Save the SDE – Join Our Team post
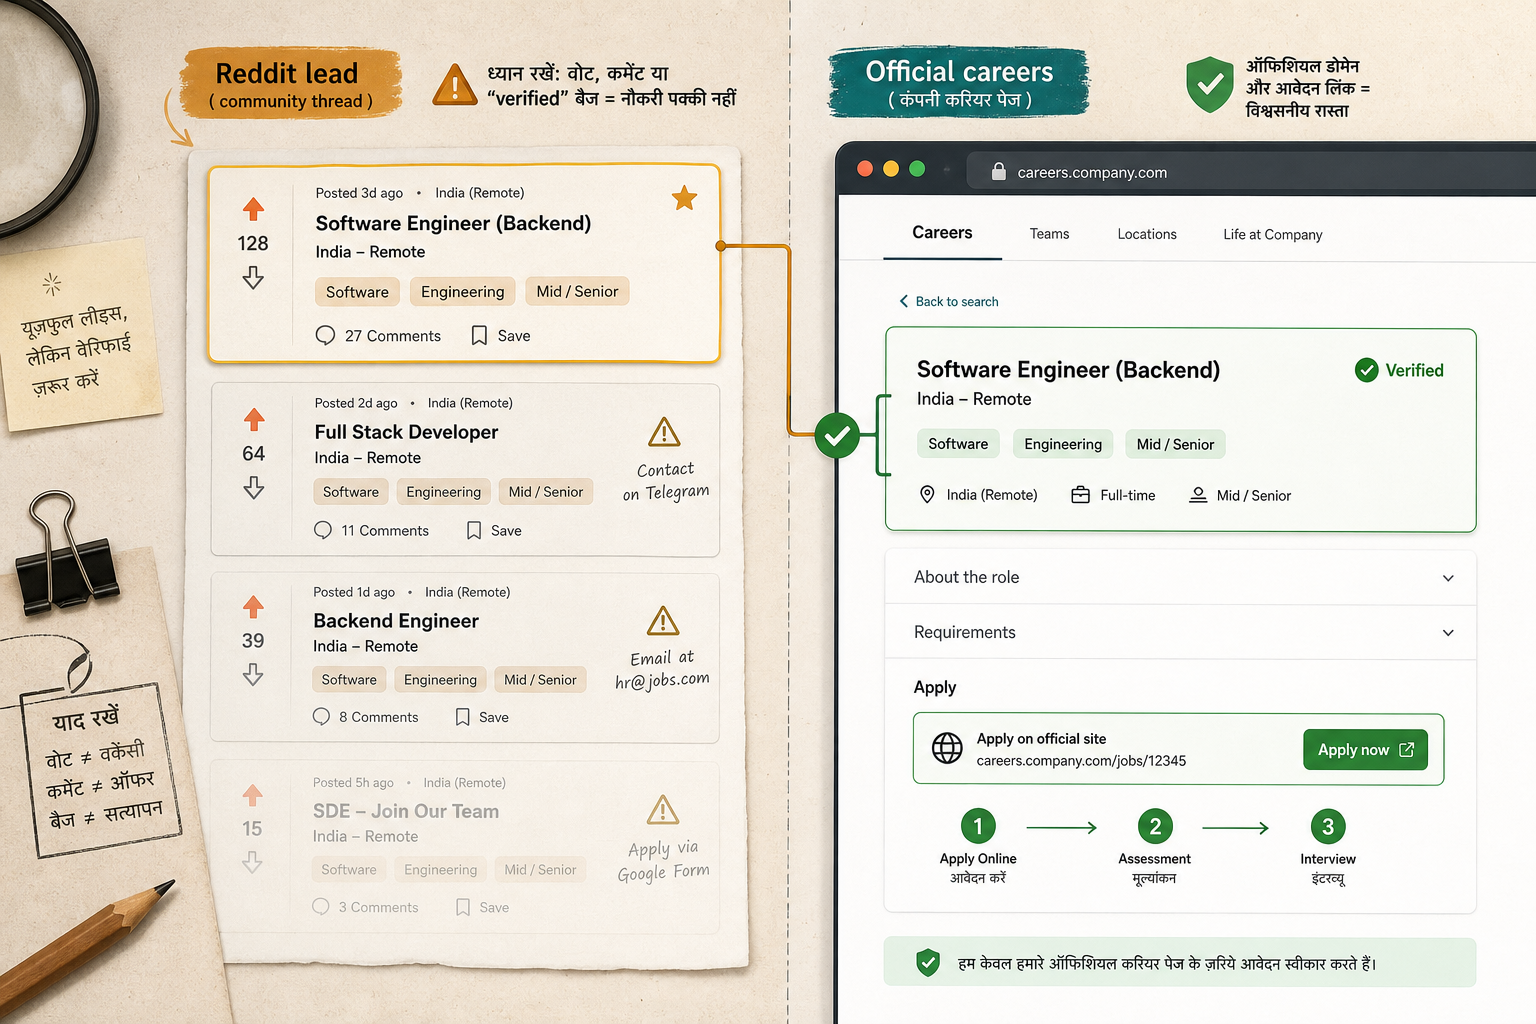 pos(482,907)
